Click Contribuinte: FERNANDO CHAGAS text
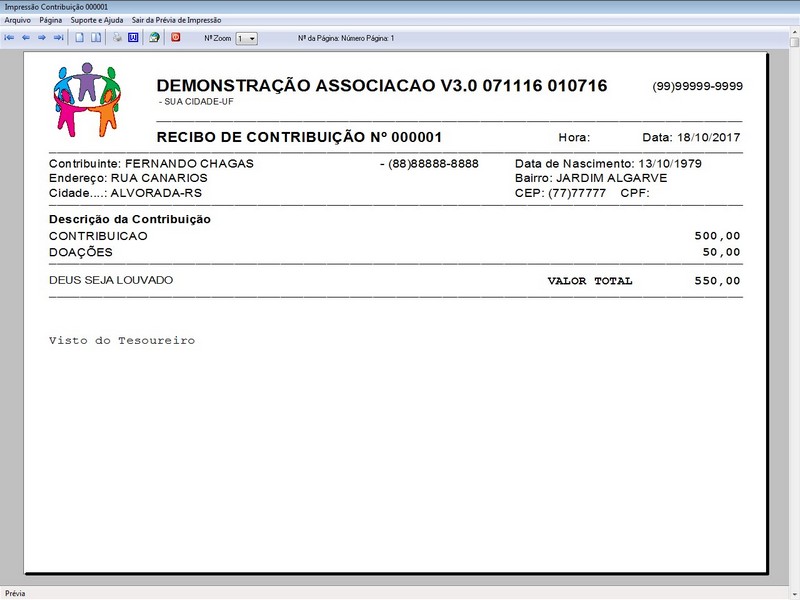The width and height of the screenshot is (800, 600). coord(151,164)
